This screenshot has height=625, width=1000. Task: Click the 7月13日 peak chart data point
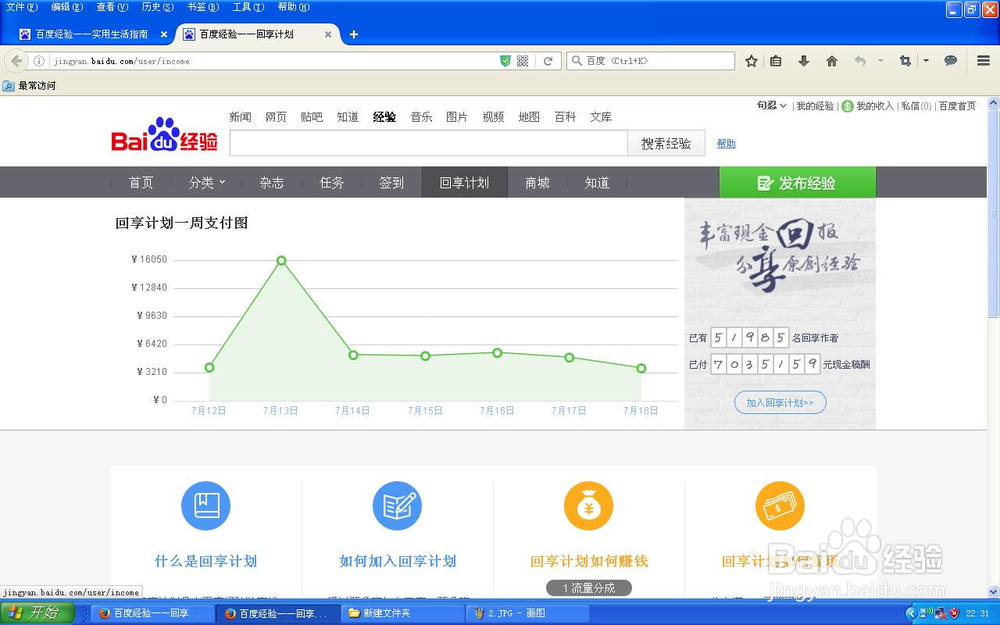[x=281, y=260]
